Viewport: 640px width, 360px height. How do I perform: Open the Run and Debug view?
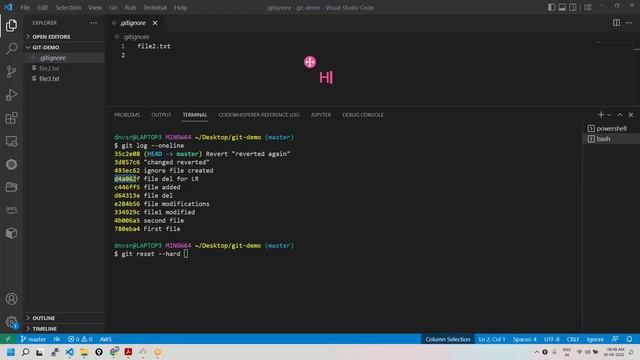(x=11, y=95)
